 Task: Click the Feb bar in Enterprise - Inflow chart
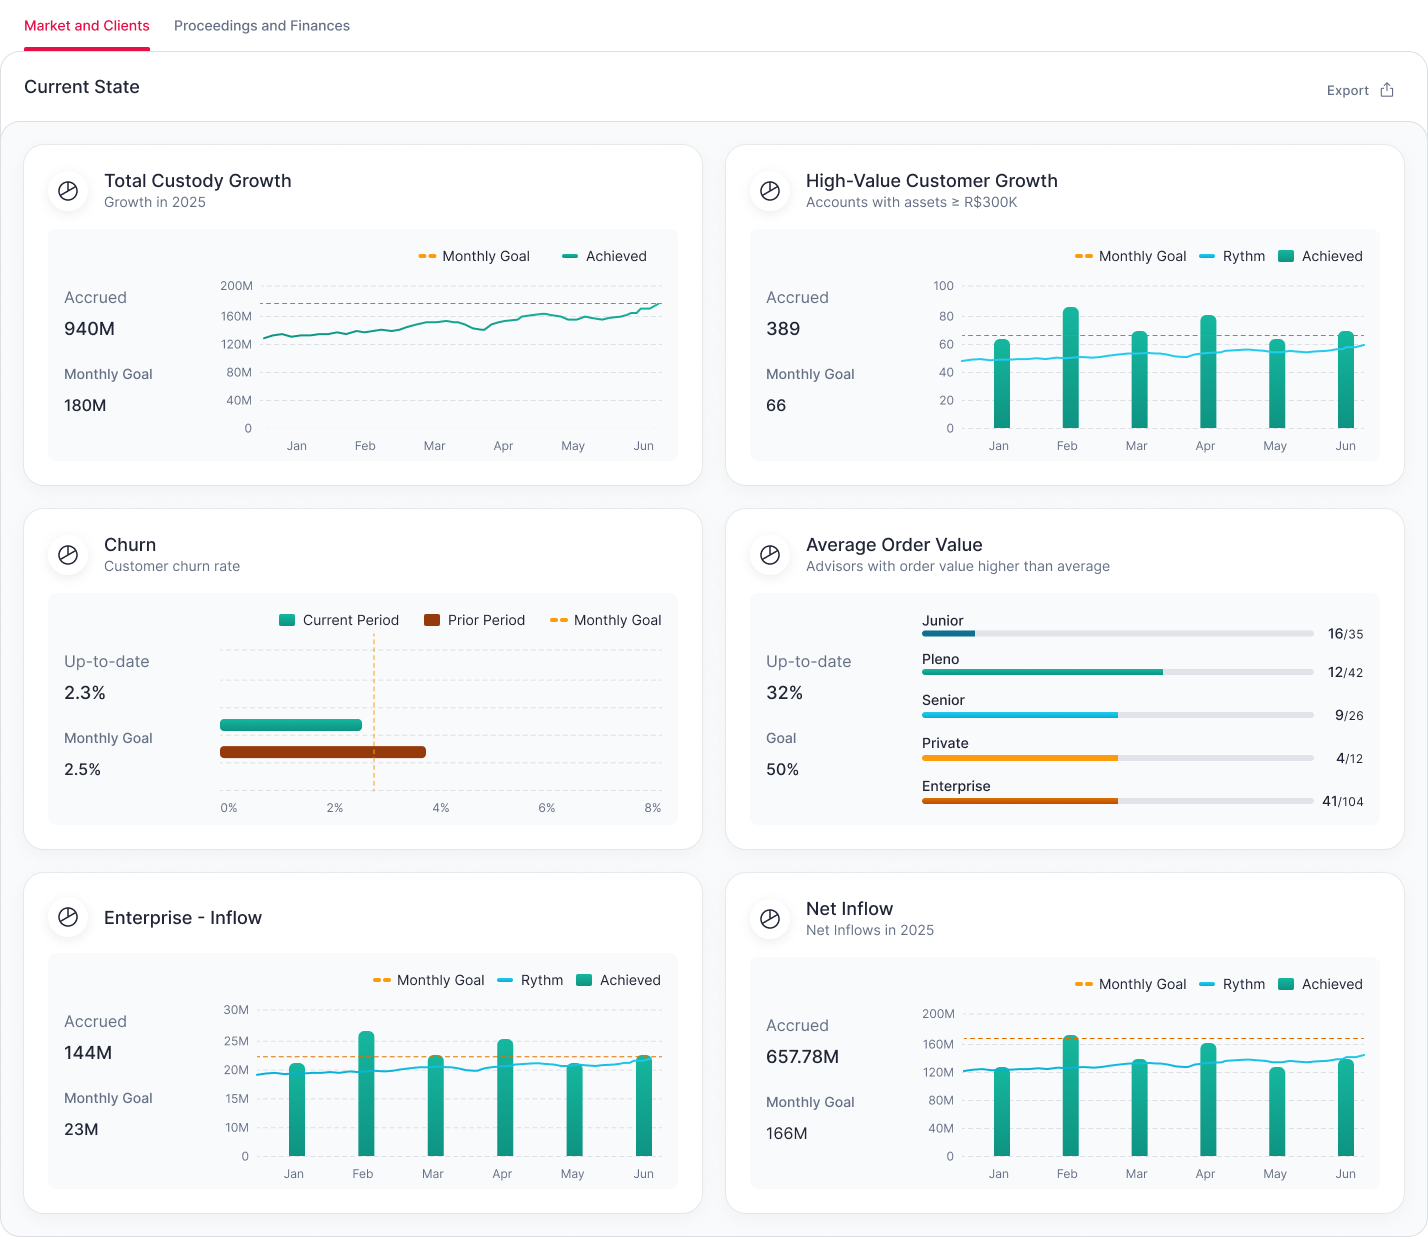click(366, 1094)
